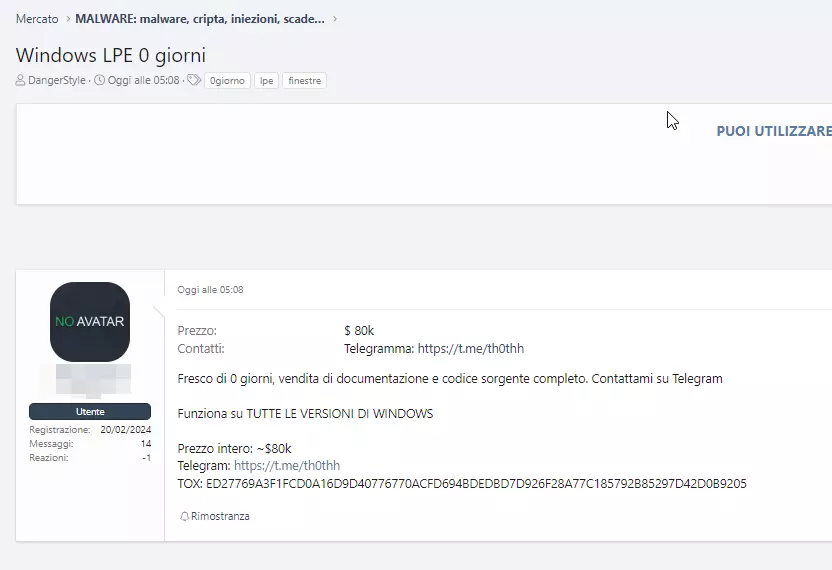This screenshot has height=570, width=832.
Task: Click the chevron after the Mercato breadcrumb
Action: click(68, 19)
